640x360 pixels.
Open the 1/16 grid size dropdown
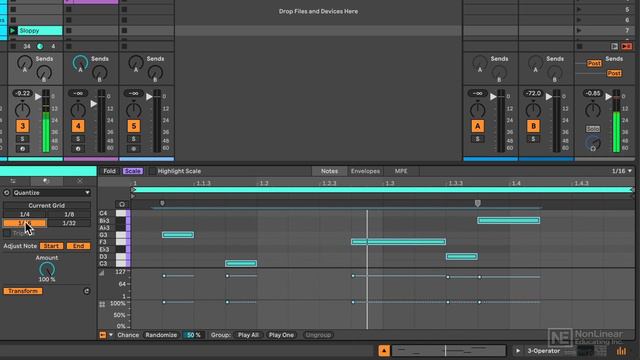point(622,171)
